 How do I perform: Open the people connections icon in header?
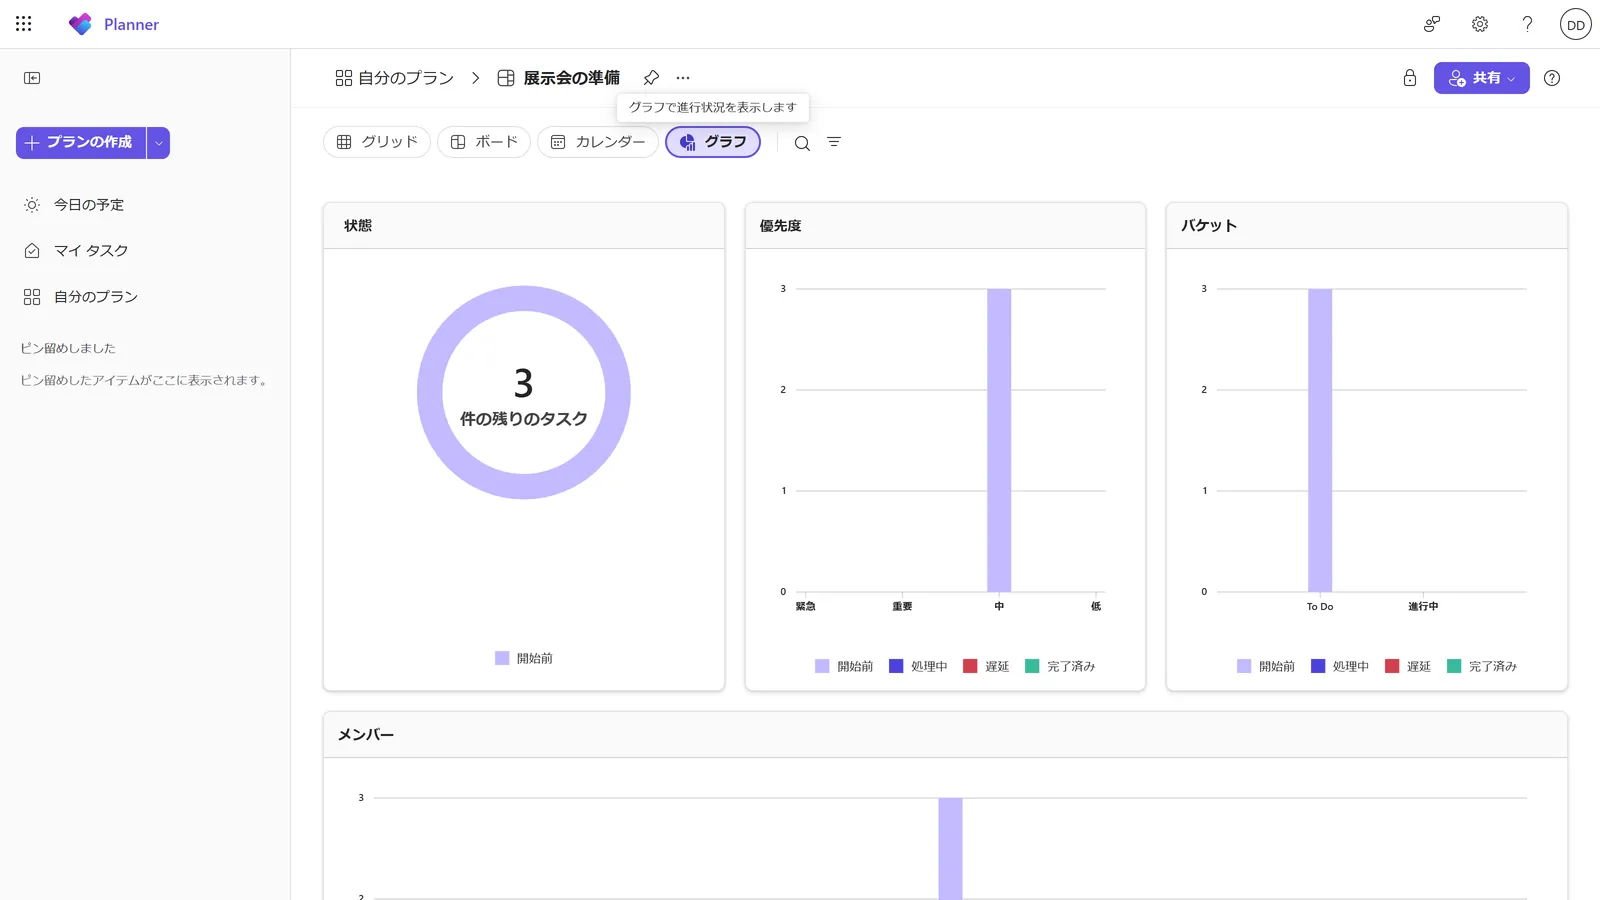pyautogui.click(x=1432, y=24)
